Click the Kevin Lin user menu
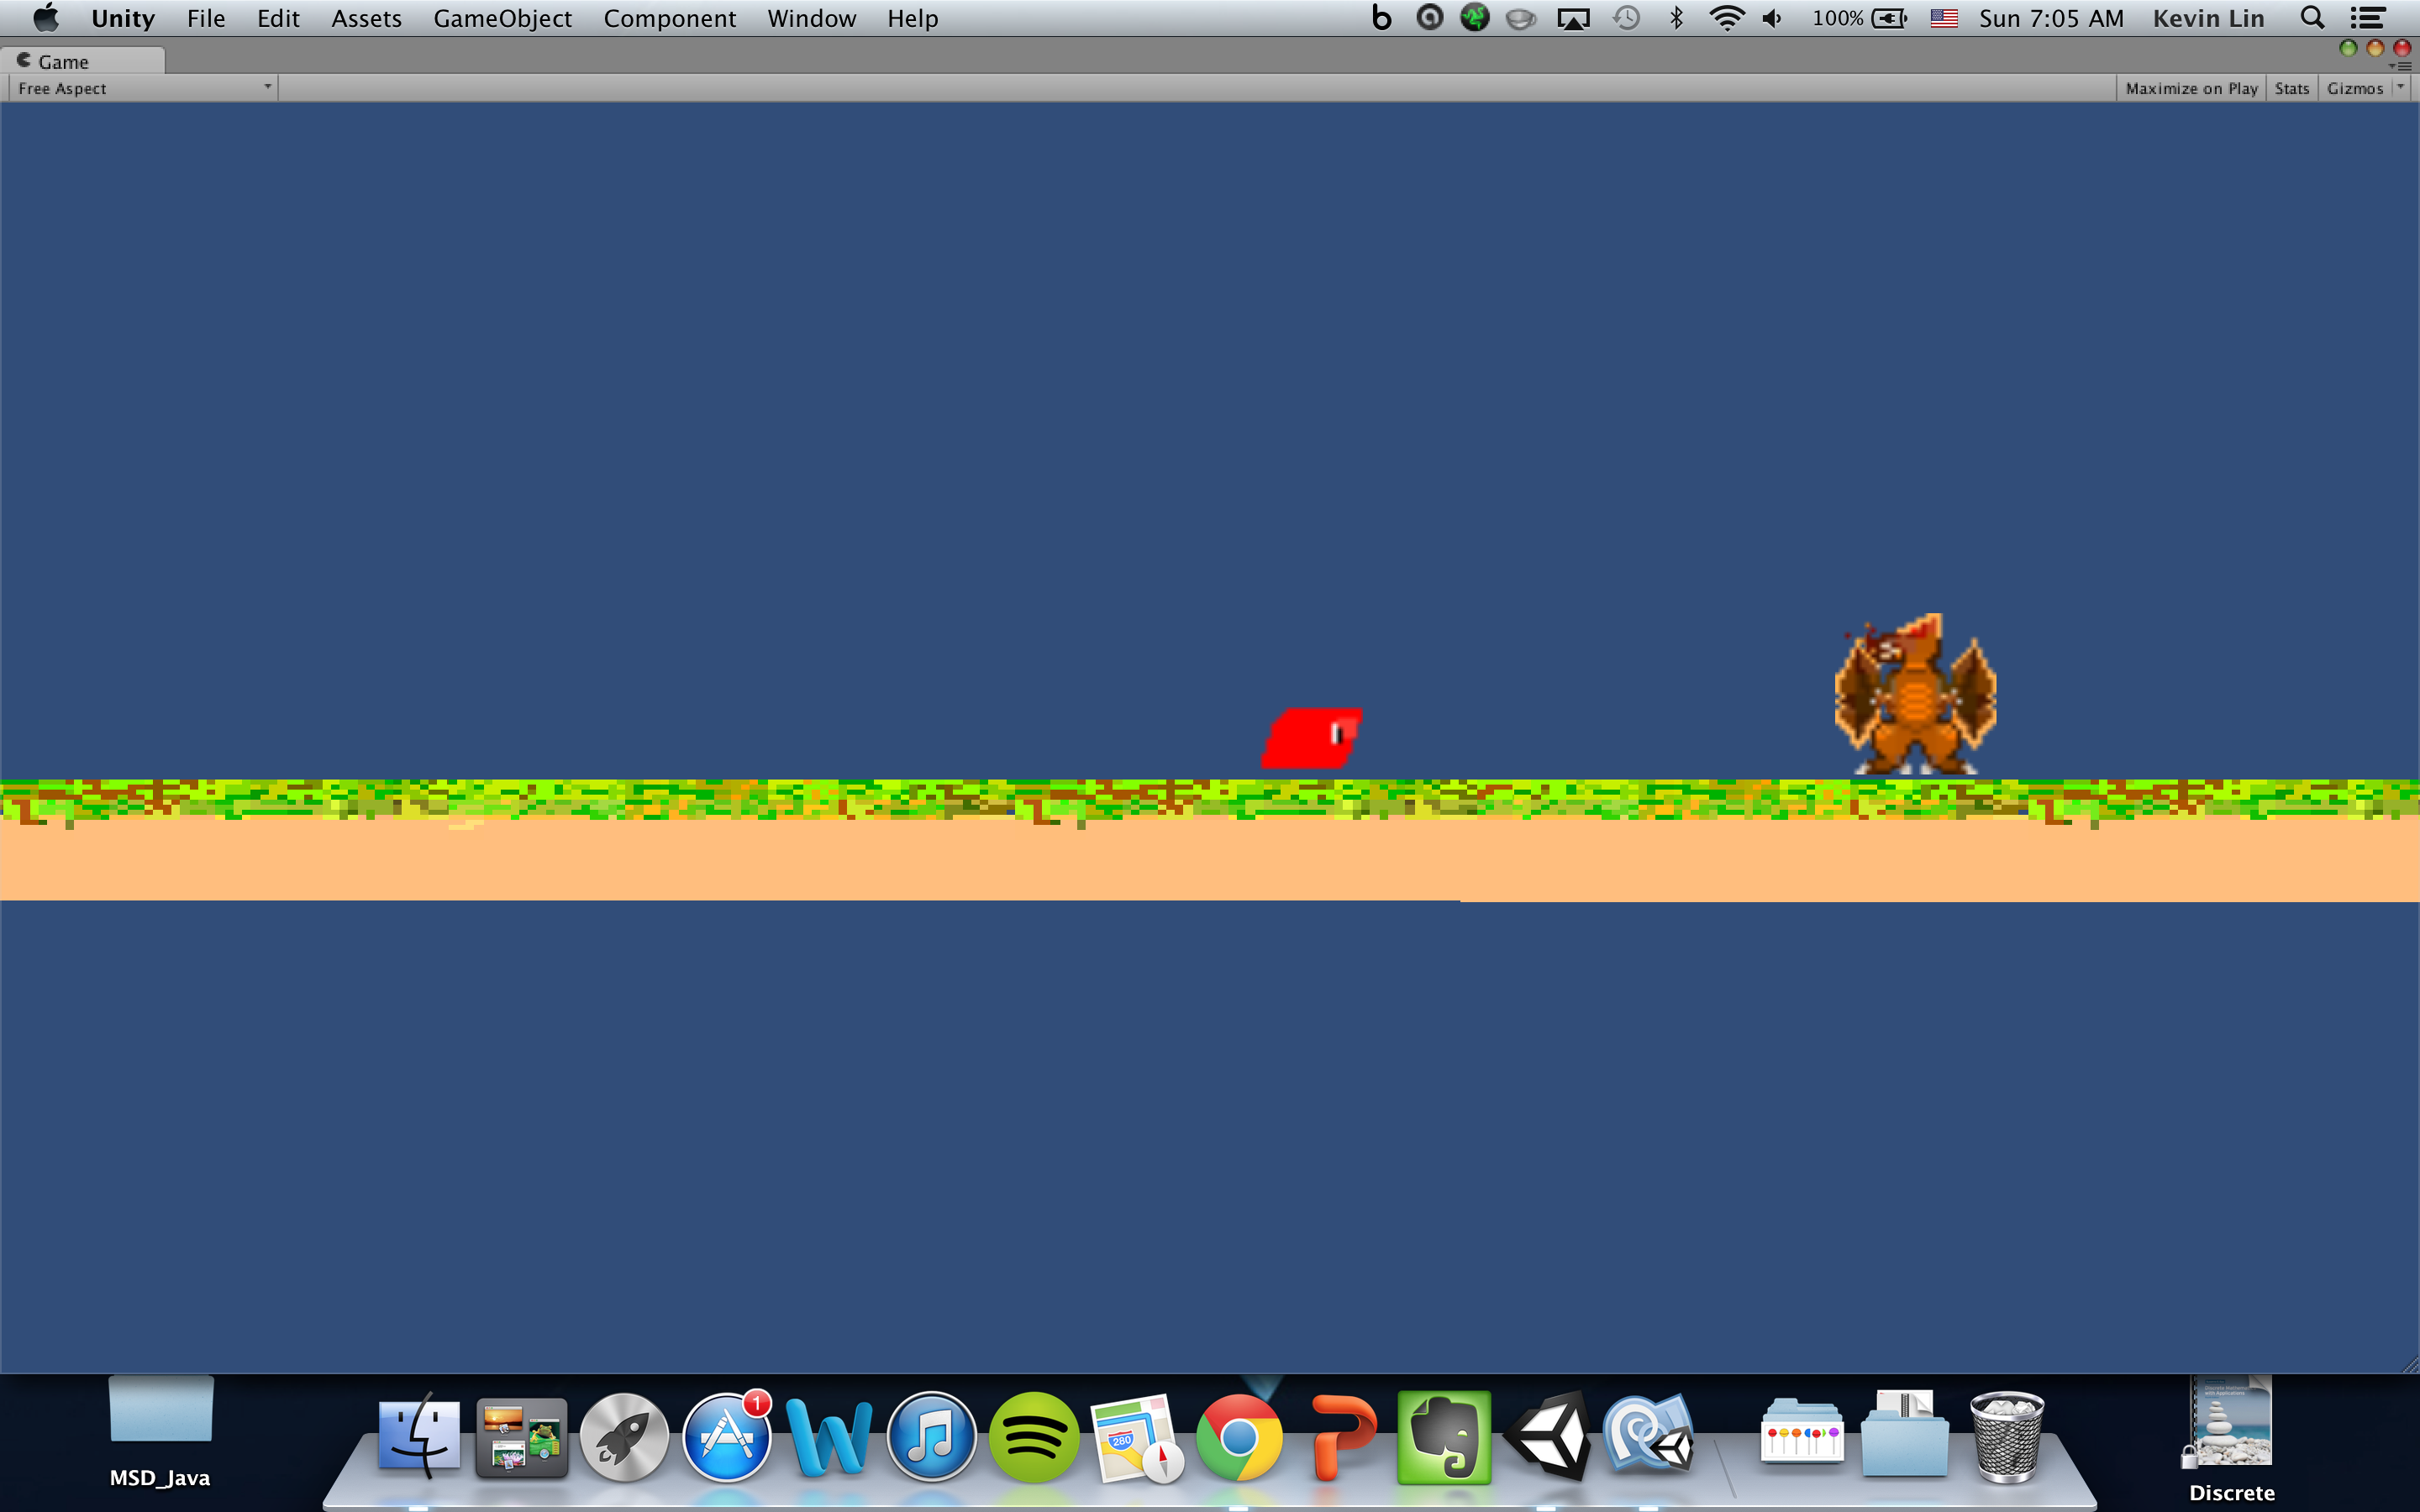Image resolution: width=2420 pixels, height=1512 pixels. coord(2208,18)
